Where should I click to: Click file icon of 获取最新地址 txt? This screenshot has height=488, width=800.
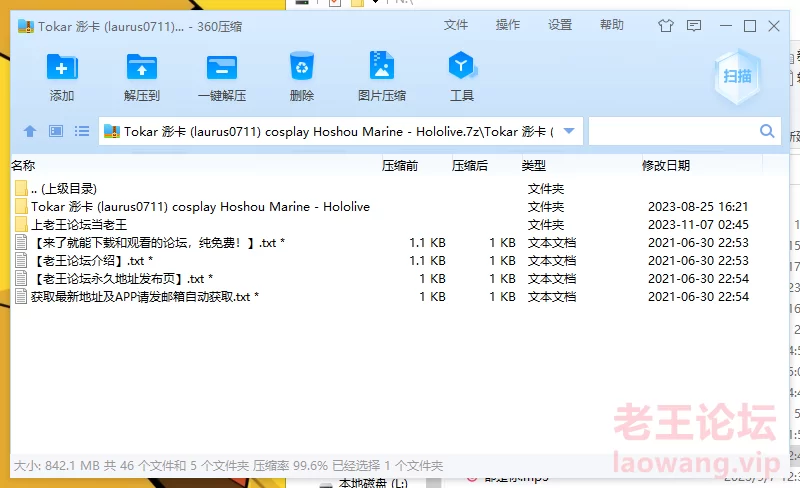click(21, 296)
